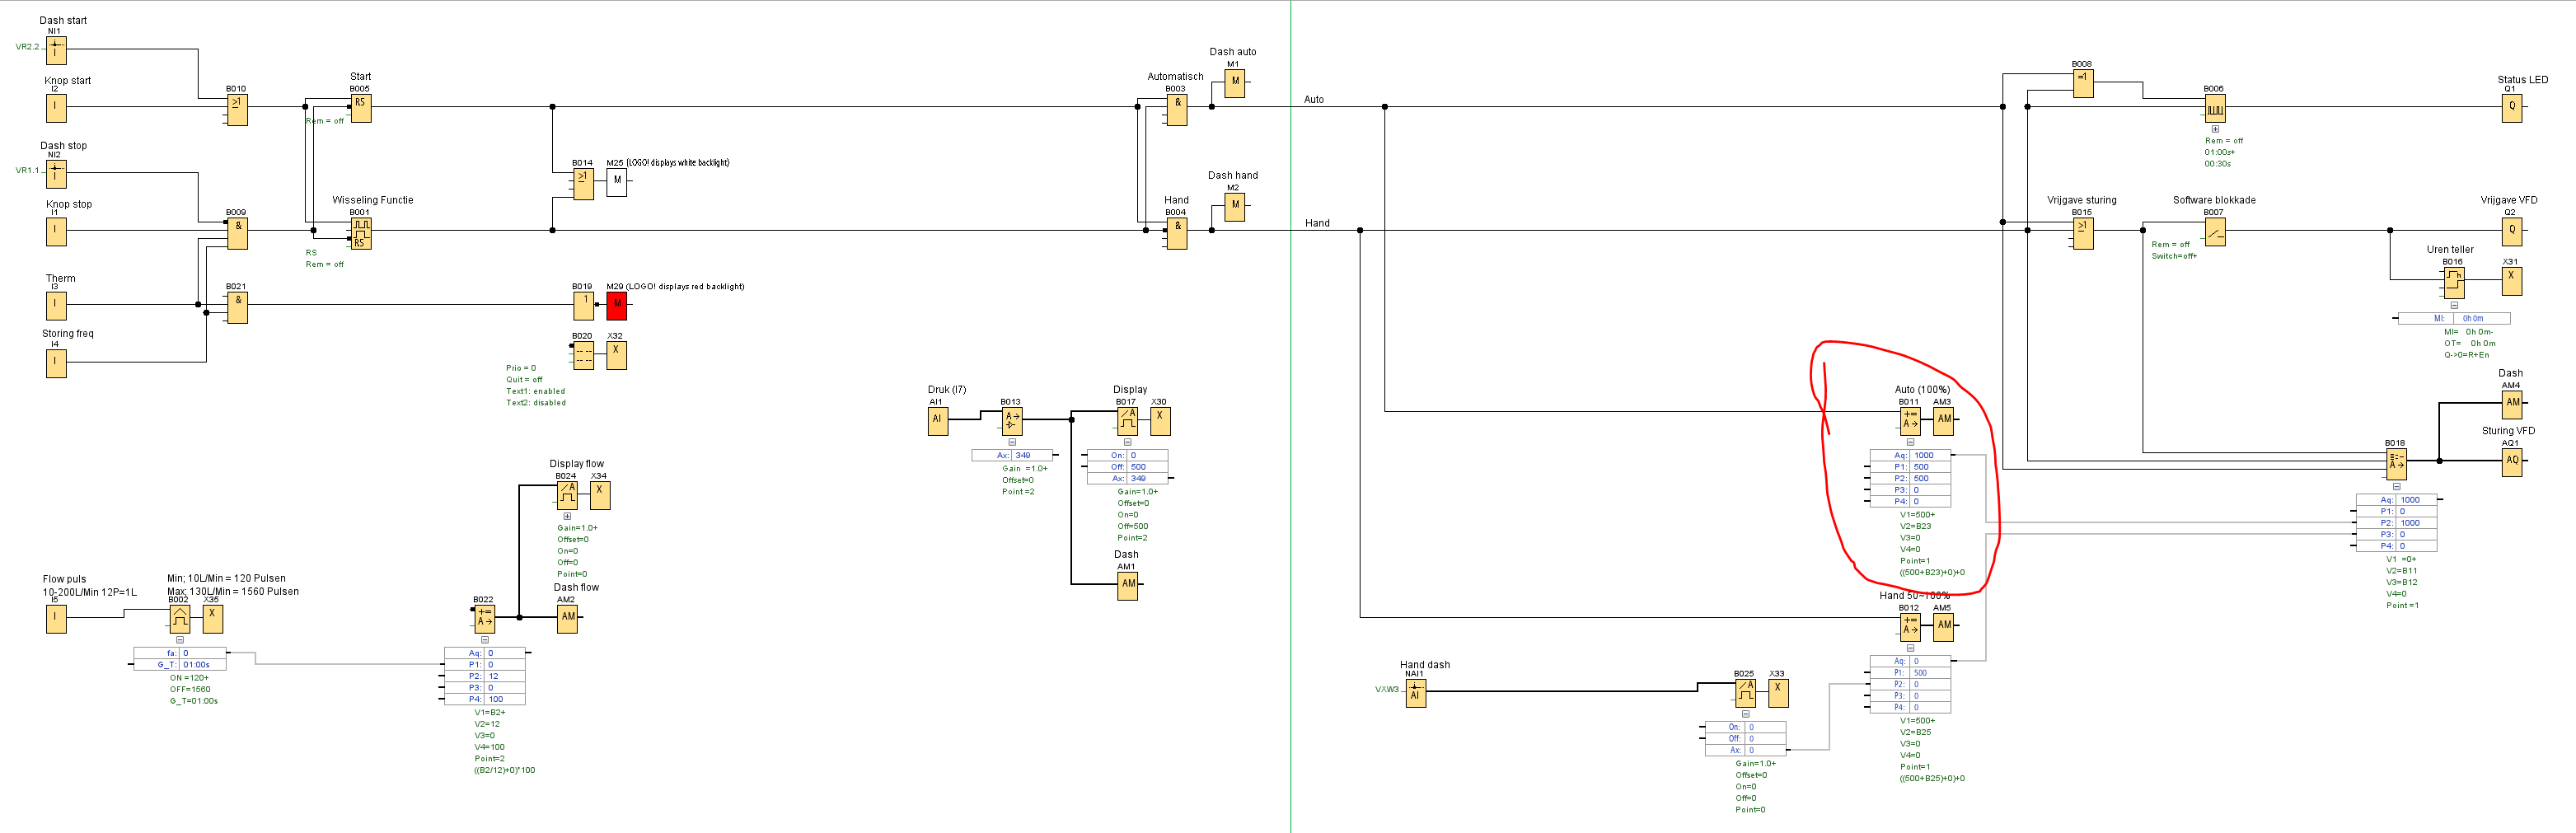Select the B002 threshold trigger block
Viewport: 2576px width, 833px height.
[180, 618]
